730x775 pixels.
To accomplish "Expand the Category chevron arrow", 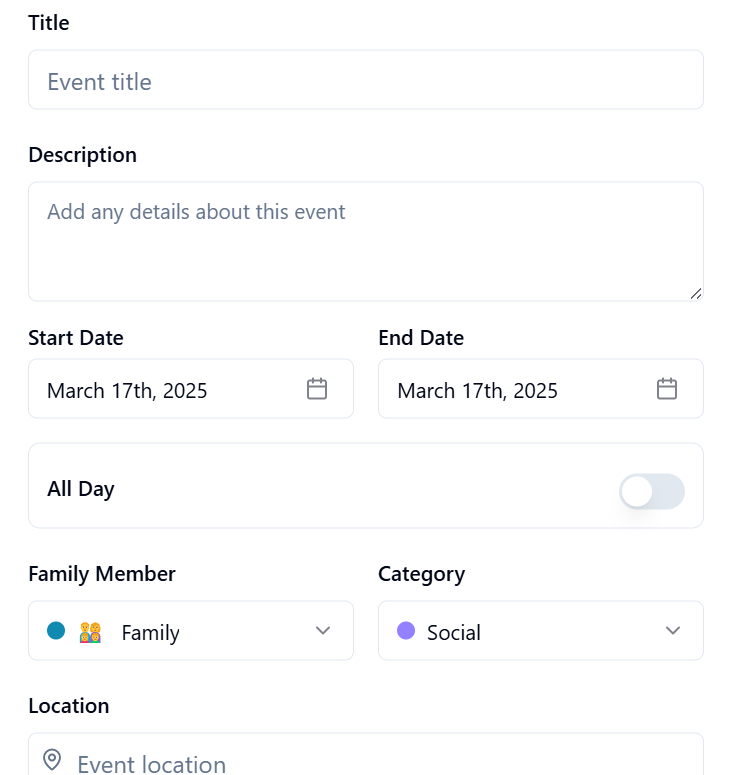I will (673, 630).
